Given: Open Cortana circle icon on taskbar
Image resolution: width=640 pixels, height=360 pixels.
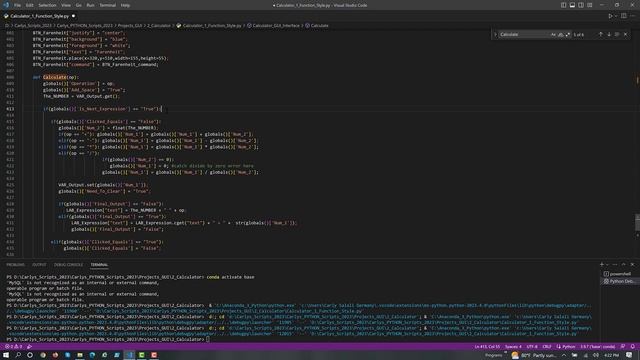Looking at the screenshot, I should click(30, 355).
